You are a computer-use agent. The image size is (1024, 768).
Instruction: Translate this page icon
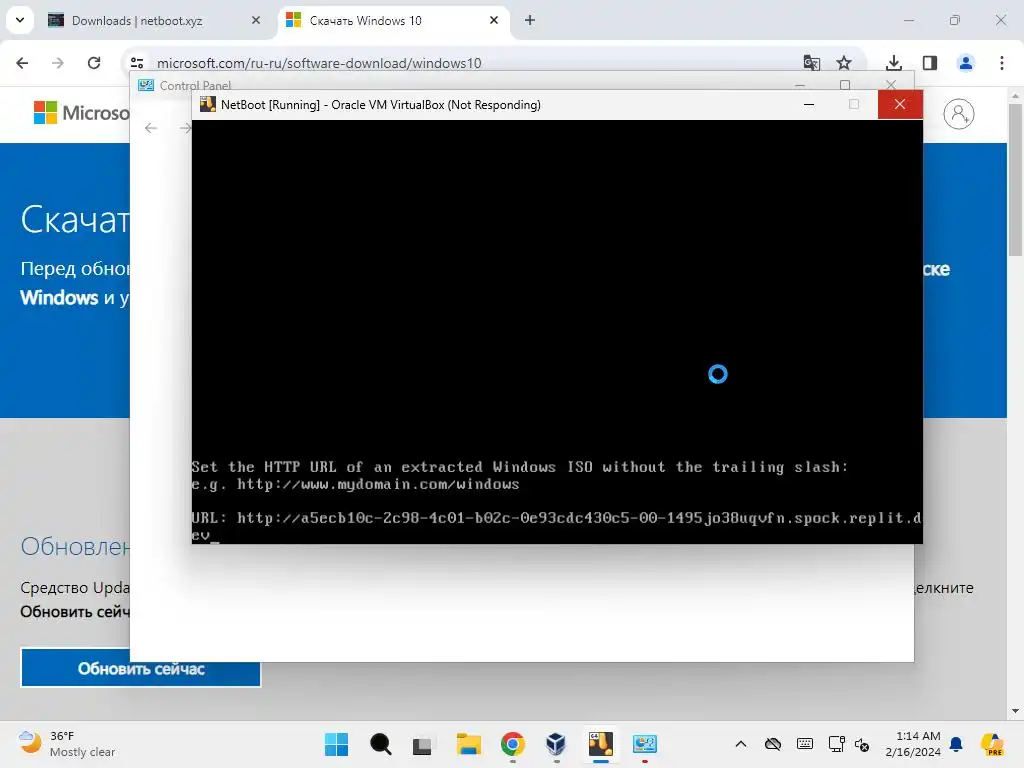812,63
